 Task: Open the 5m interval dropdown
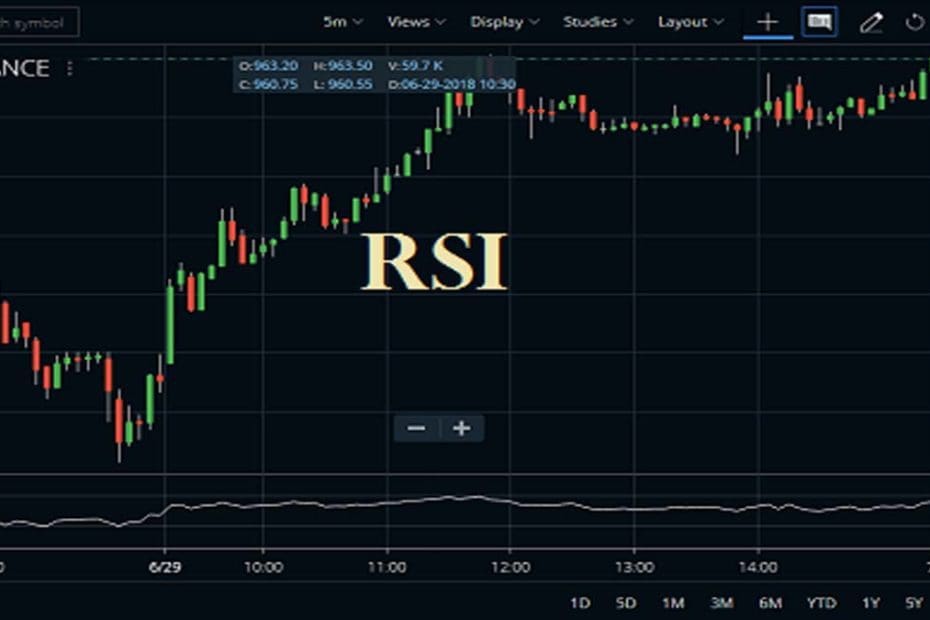pyautogui.click(x=343, y=22)
